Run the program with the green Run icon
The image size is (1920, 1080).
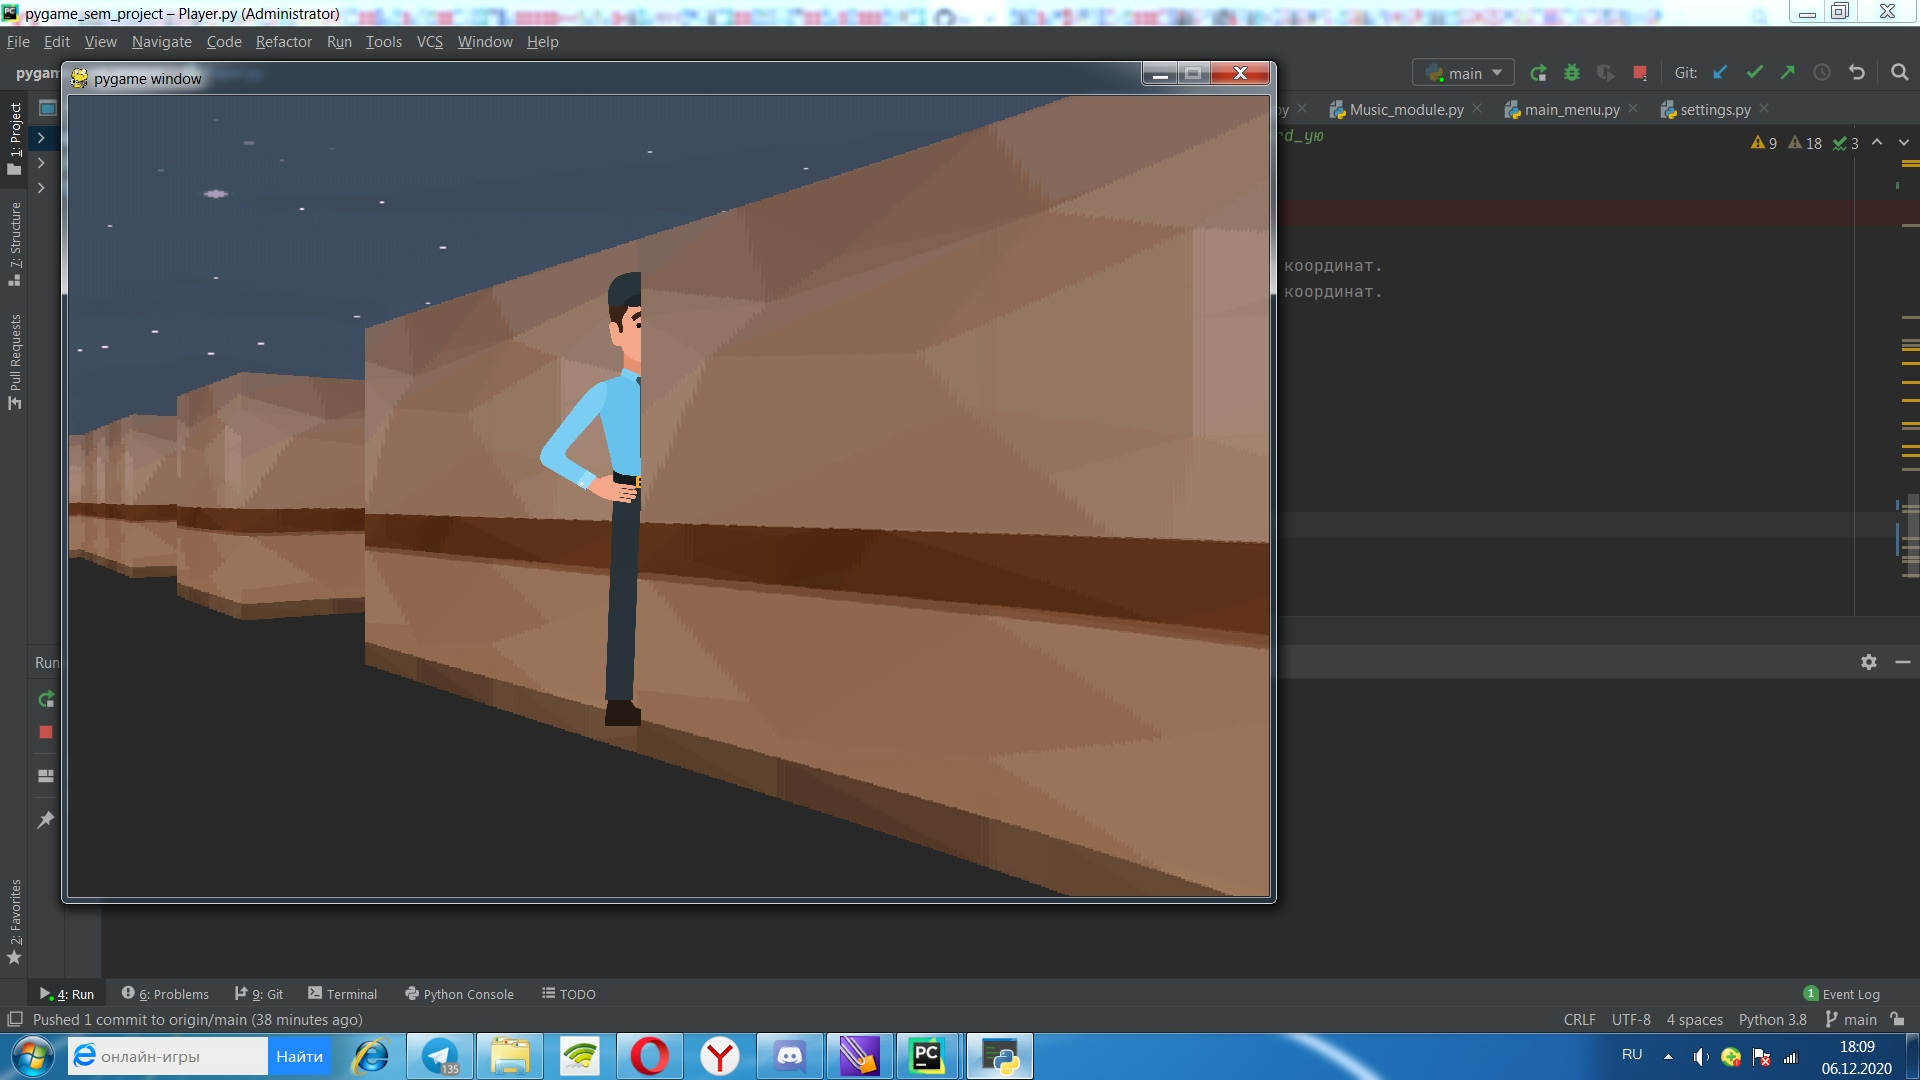tap(1538, 72)
